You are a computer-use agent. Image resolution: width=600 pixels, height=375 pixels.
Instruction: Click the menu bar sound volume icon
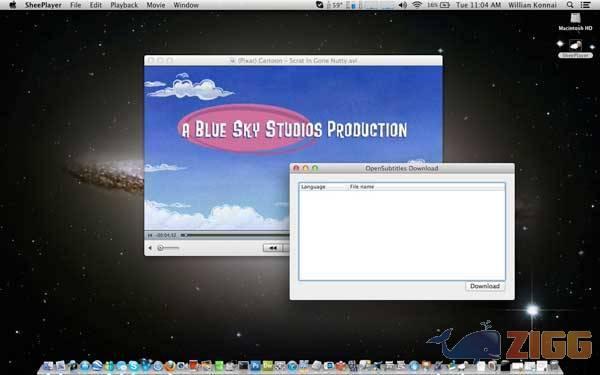point(403,5)
